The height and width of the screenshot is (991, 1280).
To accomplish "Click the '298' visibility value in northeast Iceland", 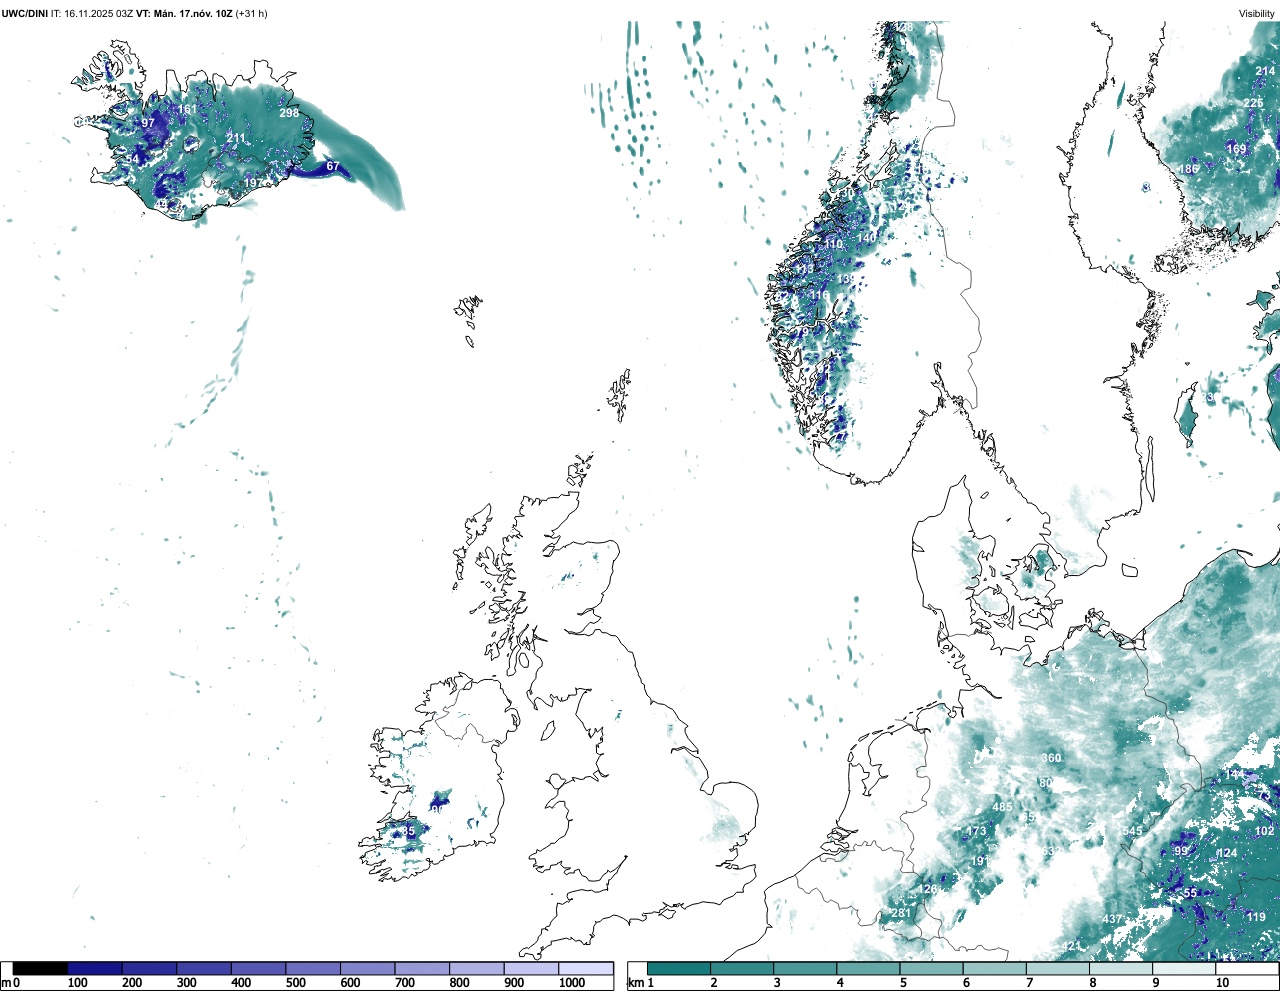I will (289, 113).
